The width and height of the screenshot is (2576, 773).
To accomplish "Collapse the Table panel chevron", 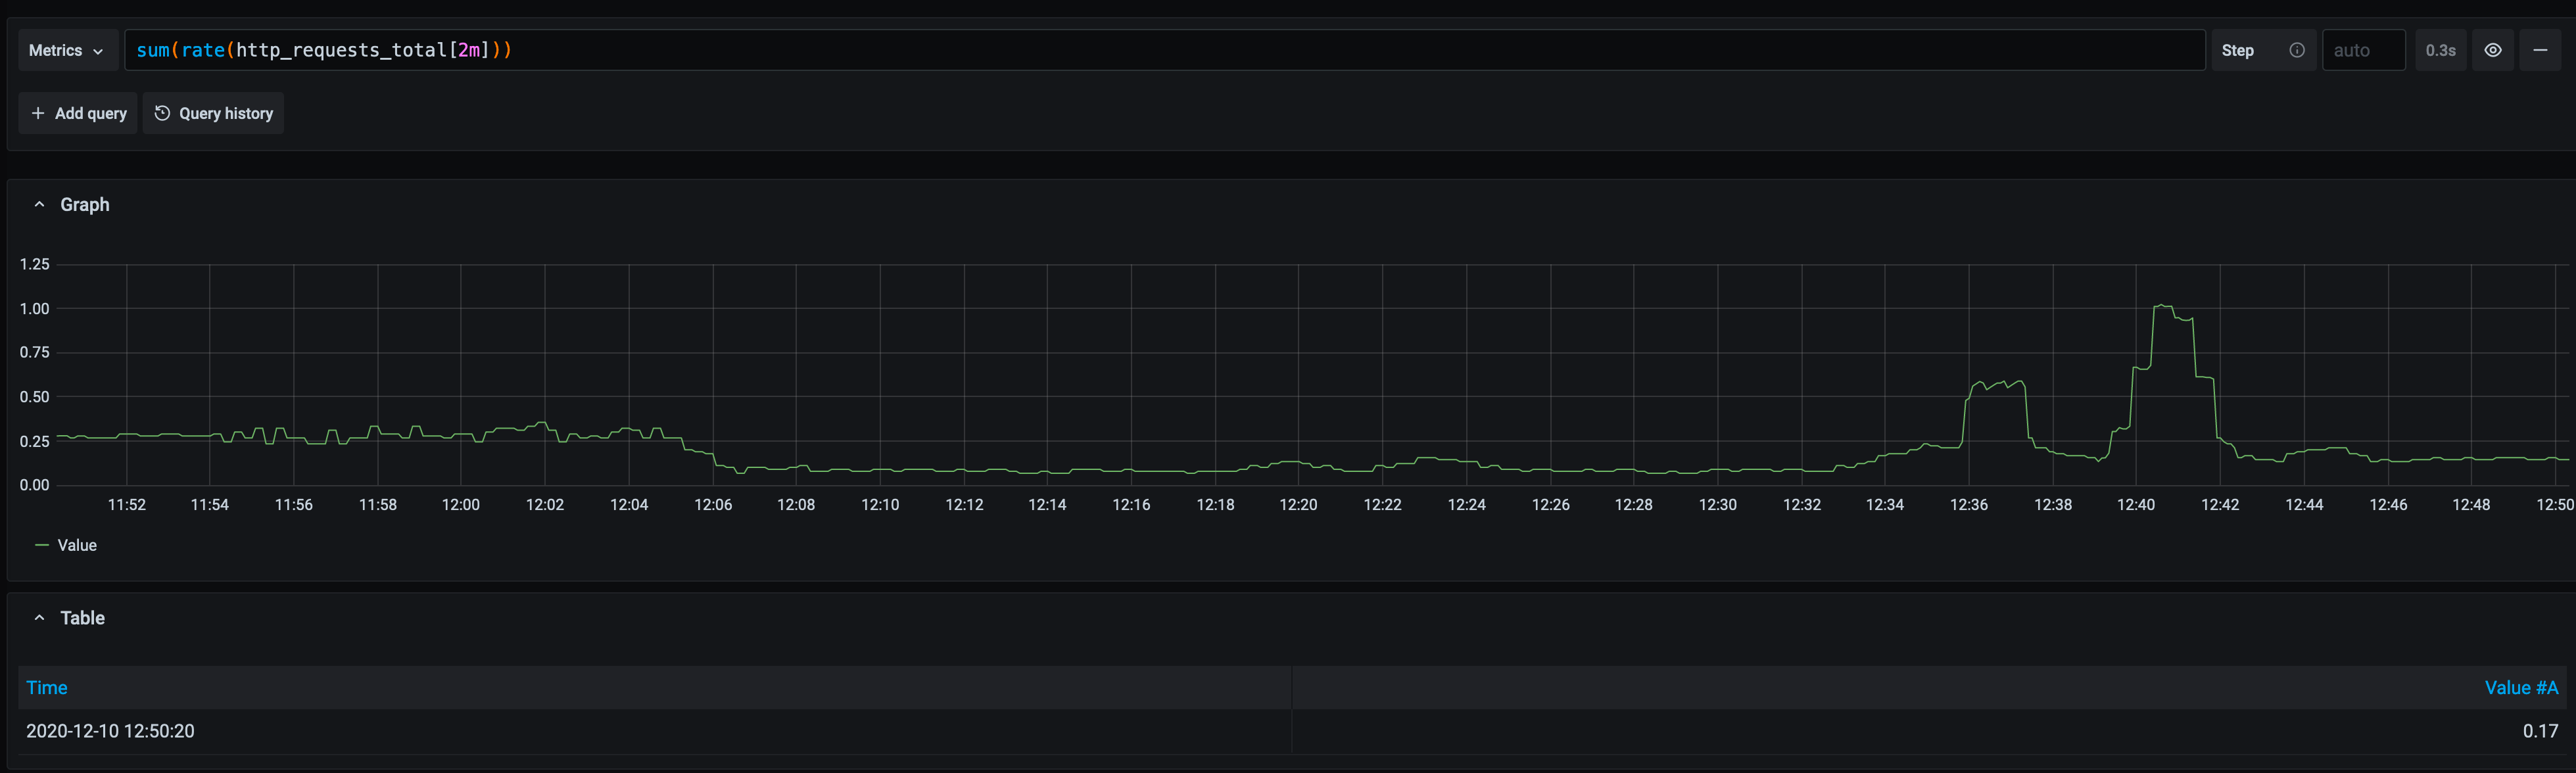I will pos(39,618).
